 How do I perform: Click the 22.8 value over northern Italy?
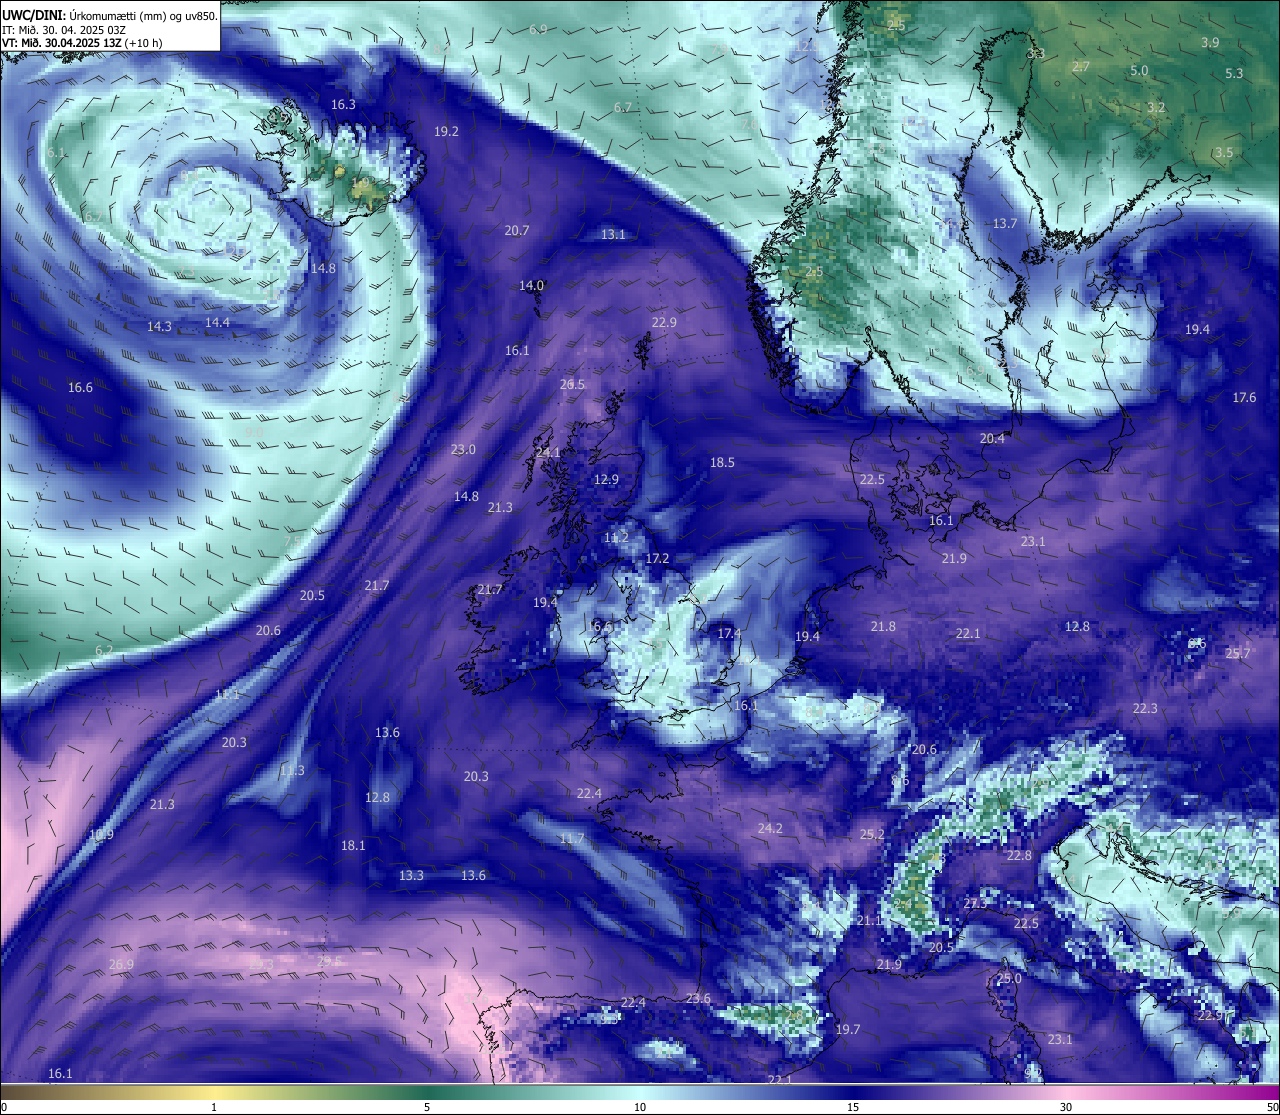tap(1019, 855)
